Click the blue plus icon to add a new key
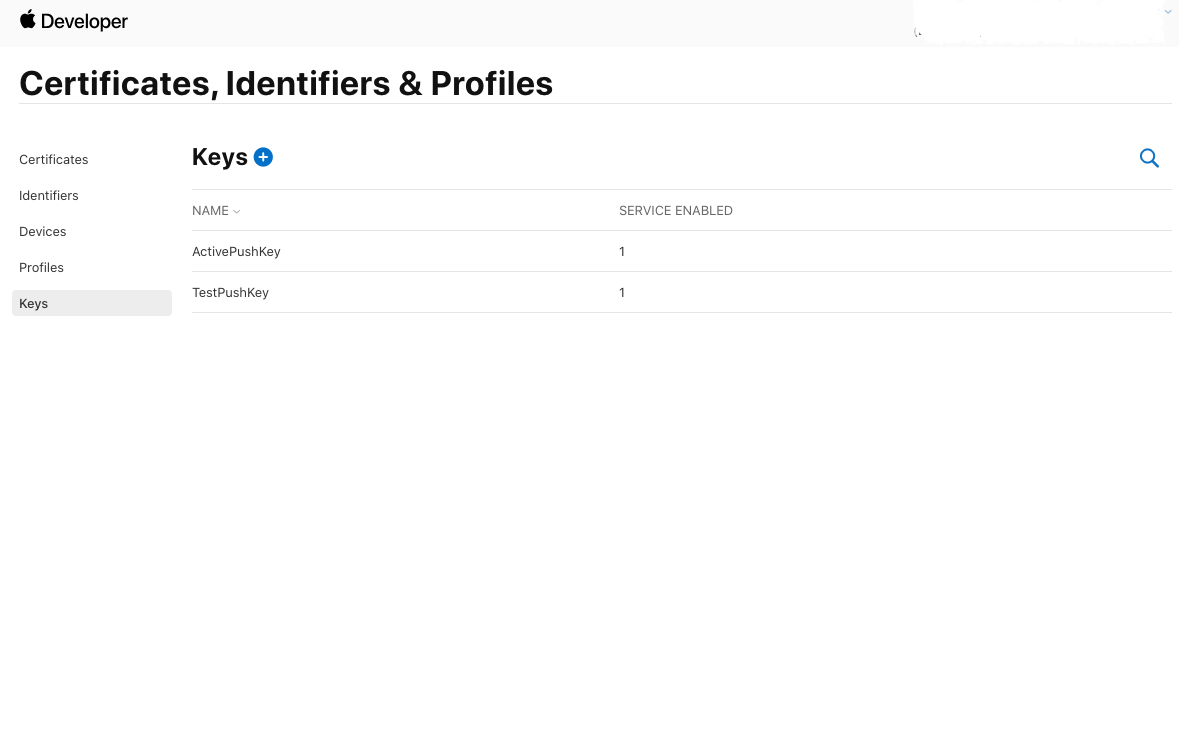Screen dimensions: 1179x729 pos(263,157)
